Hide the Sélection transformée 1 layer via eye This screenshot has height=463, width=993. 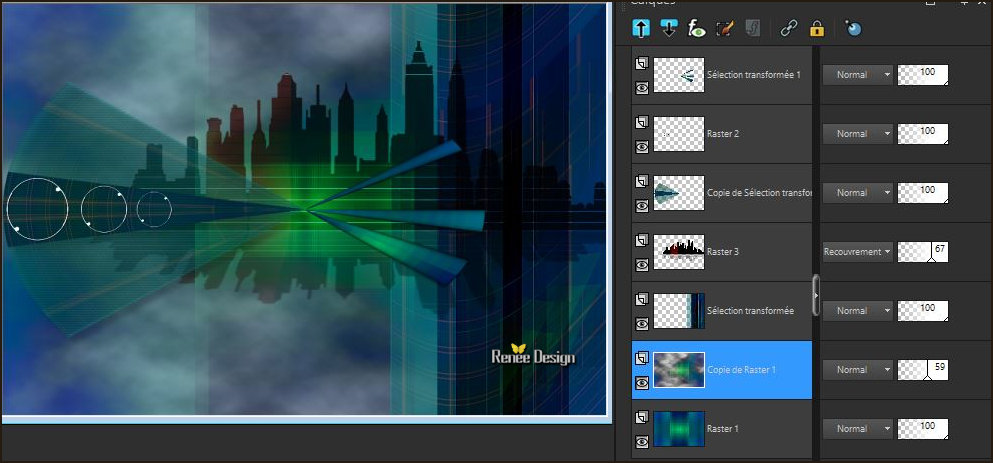click(642, 88)
